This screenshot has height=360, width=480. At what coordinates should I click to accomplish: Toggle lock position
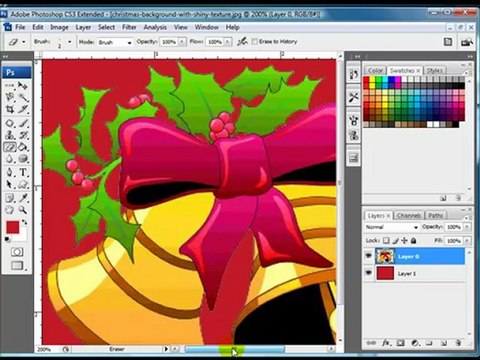click(404, 240)
